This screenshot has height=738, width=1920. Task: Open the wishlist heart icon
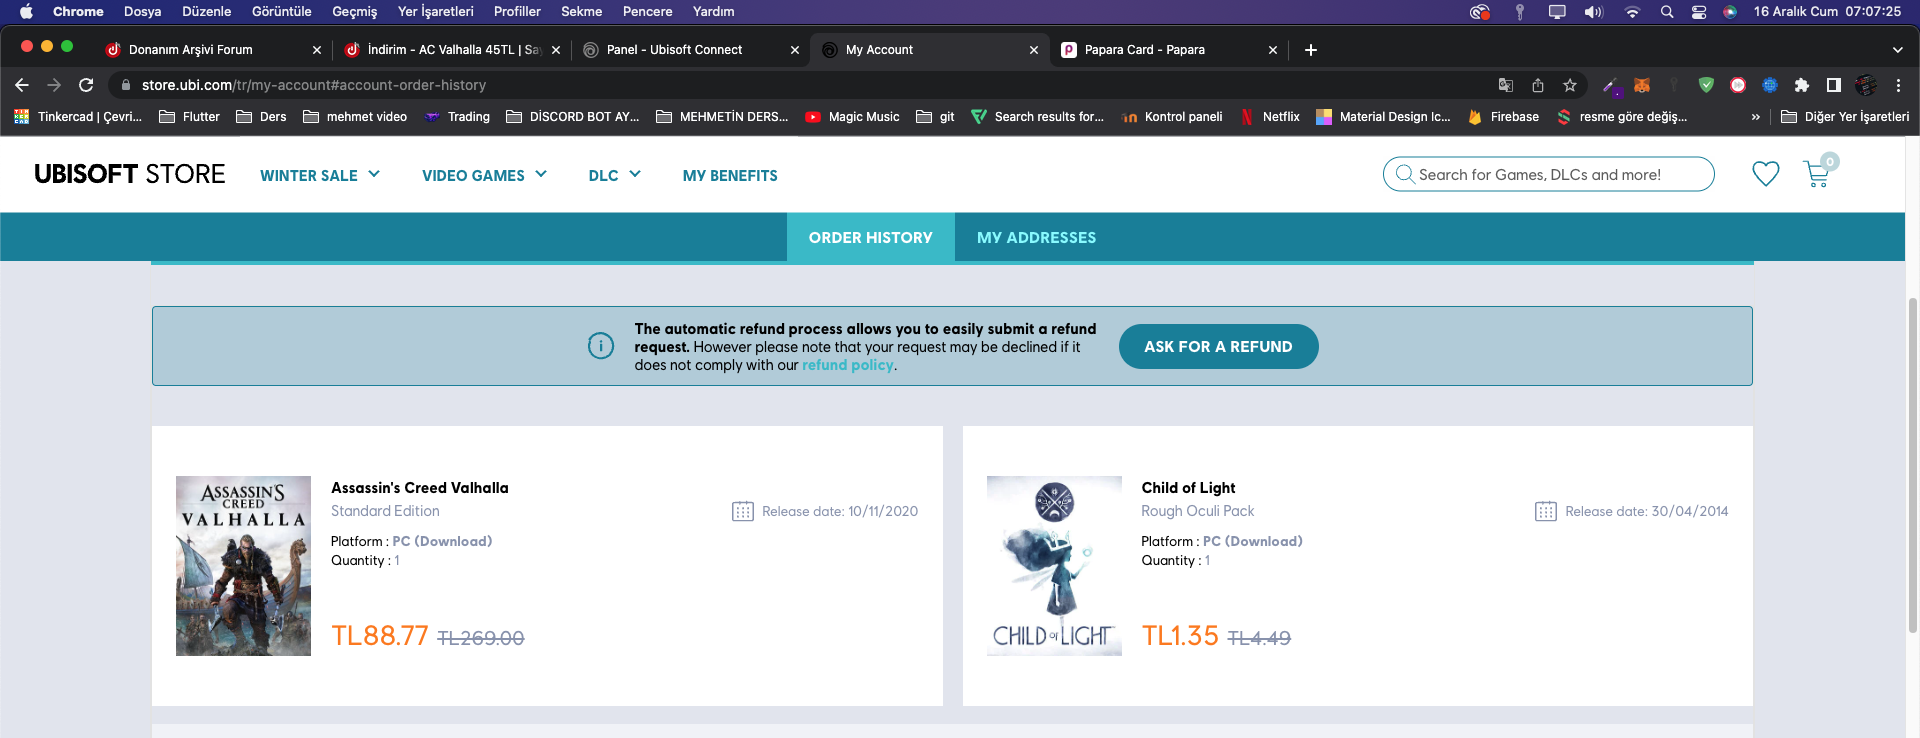[1766, 174]
